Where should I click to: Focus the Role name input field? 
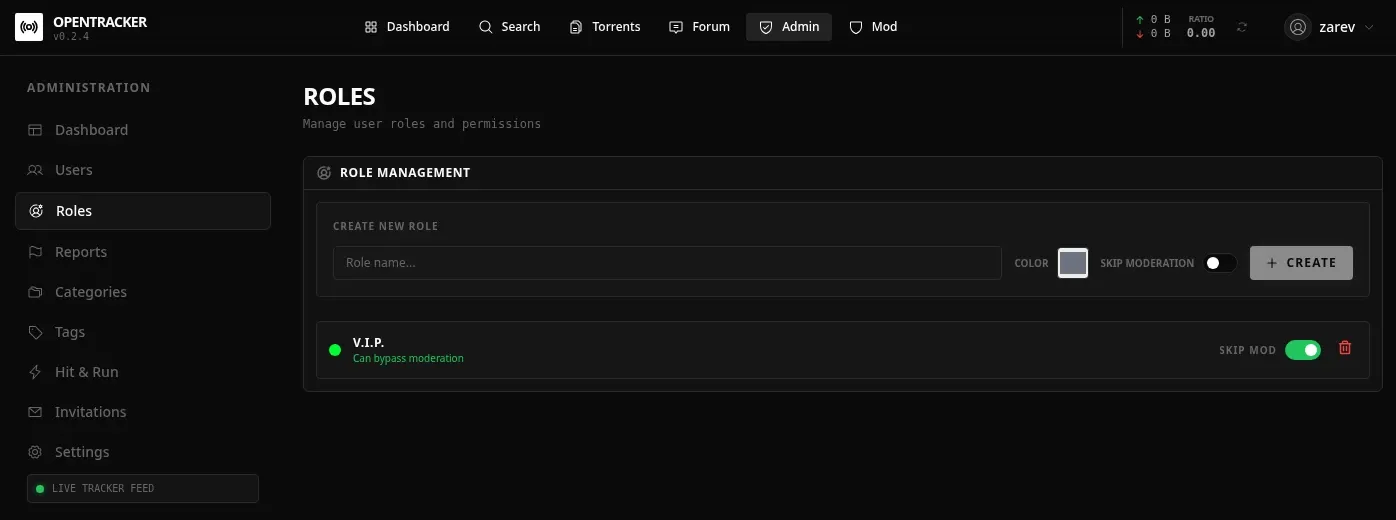coord(666,263)
